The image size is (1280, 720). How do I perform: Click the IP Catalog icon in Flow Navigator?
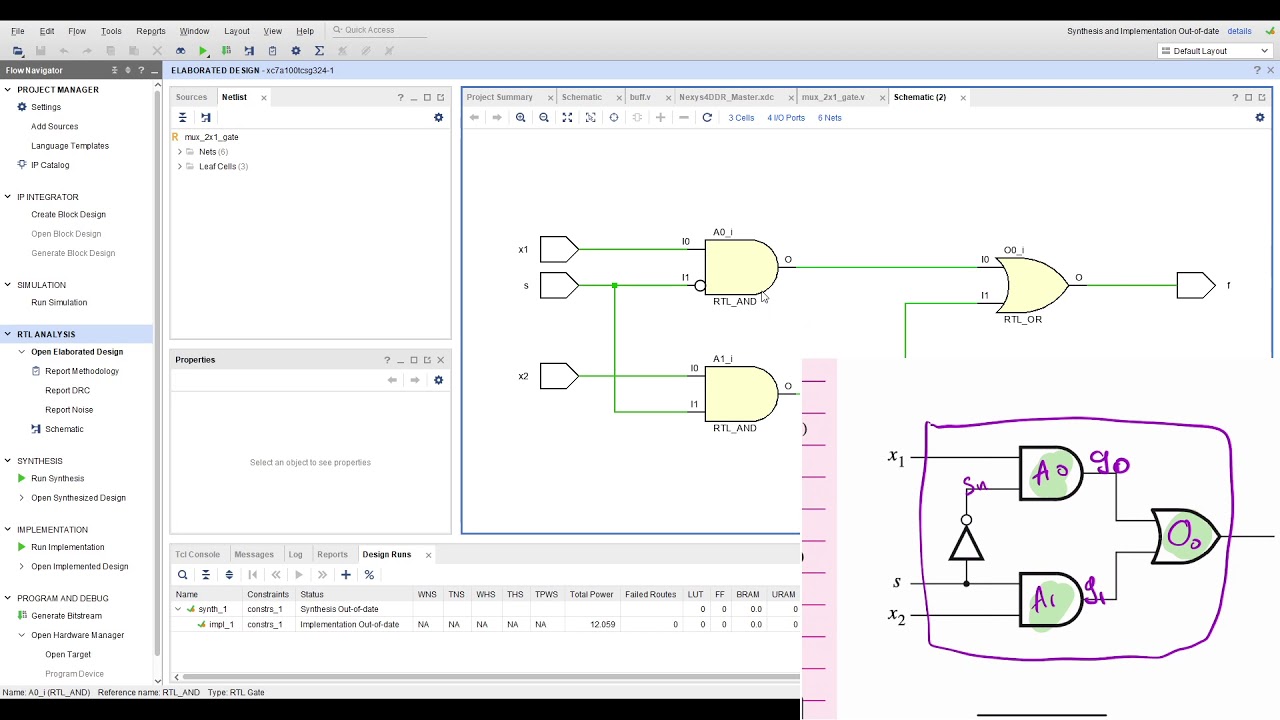[22, 165]
